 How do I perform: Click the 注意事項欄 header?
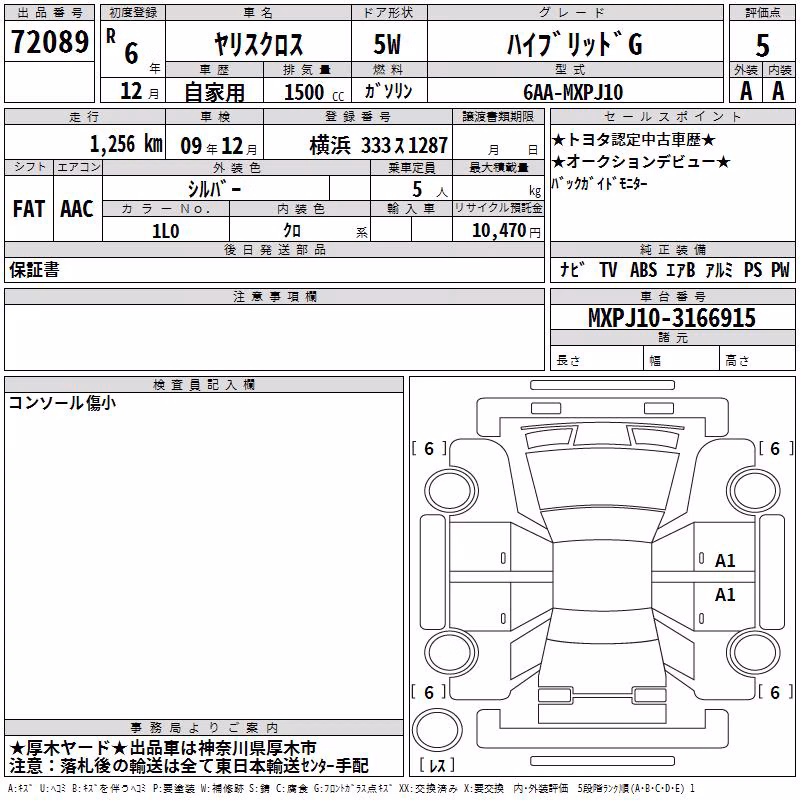(x=274, y=296)
